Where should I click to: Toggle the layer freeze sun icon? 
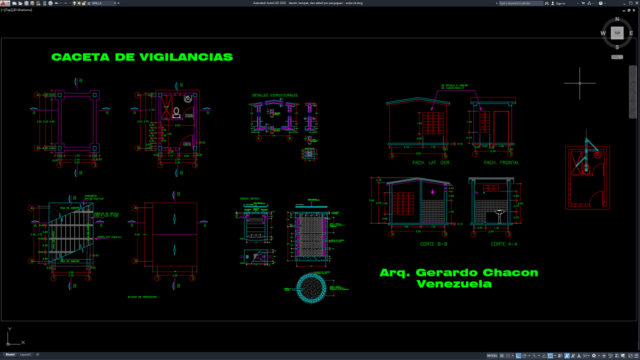(79, 3)
